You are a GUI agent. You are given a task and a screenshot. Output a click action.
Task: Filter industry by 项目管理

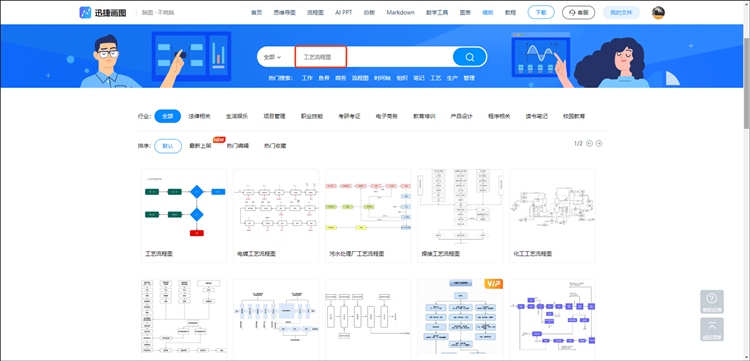click(275, 116)
